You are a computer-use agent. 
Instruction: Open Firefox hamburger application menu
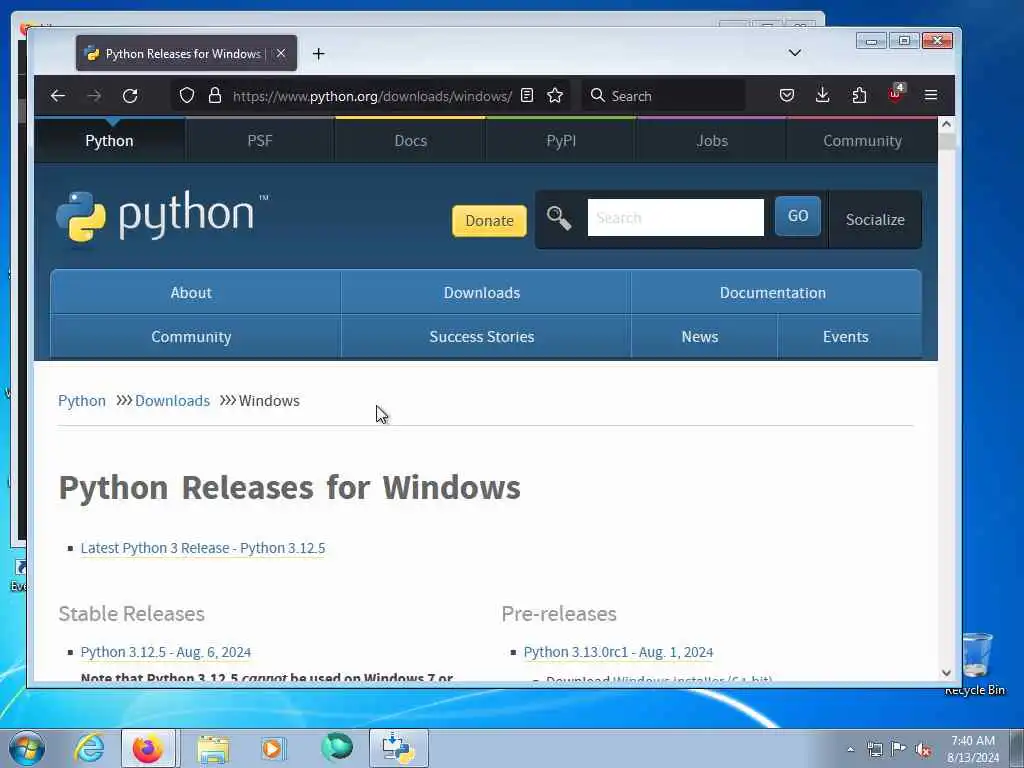click(x=931, y=96)
